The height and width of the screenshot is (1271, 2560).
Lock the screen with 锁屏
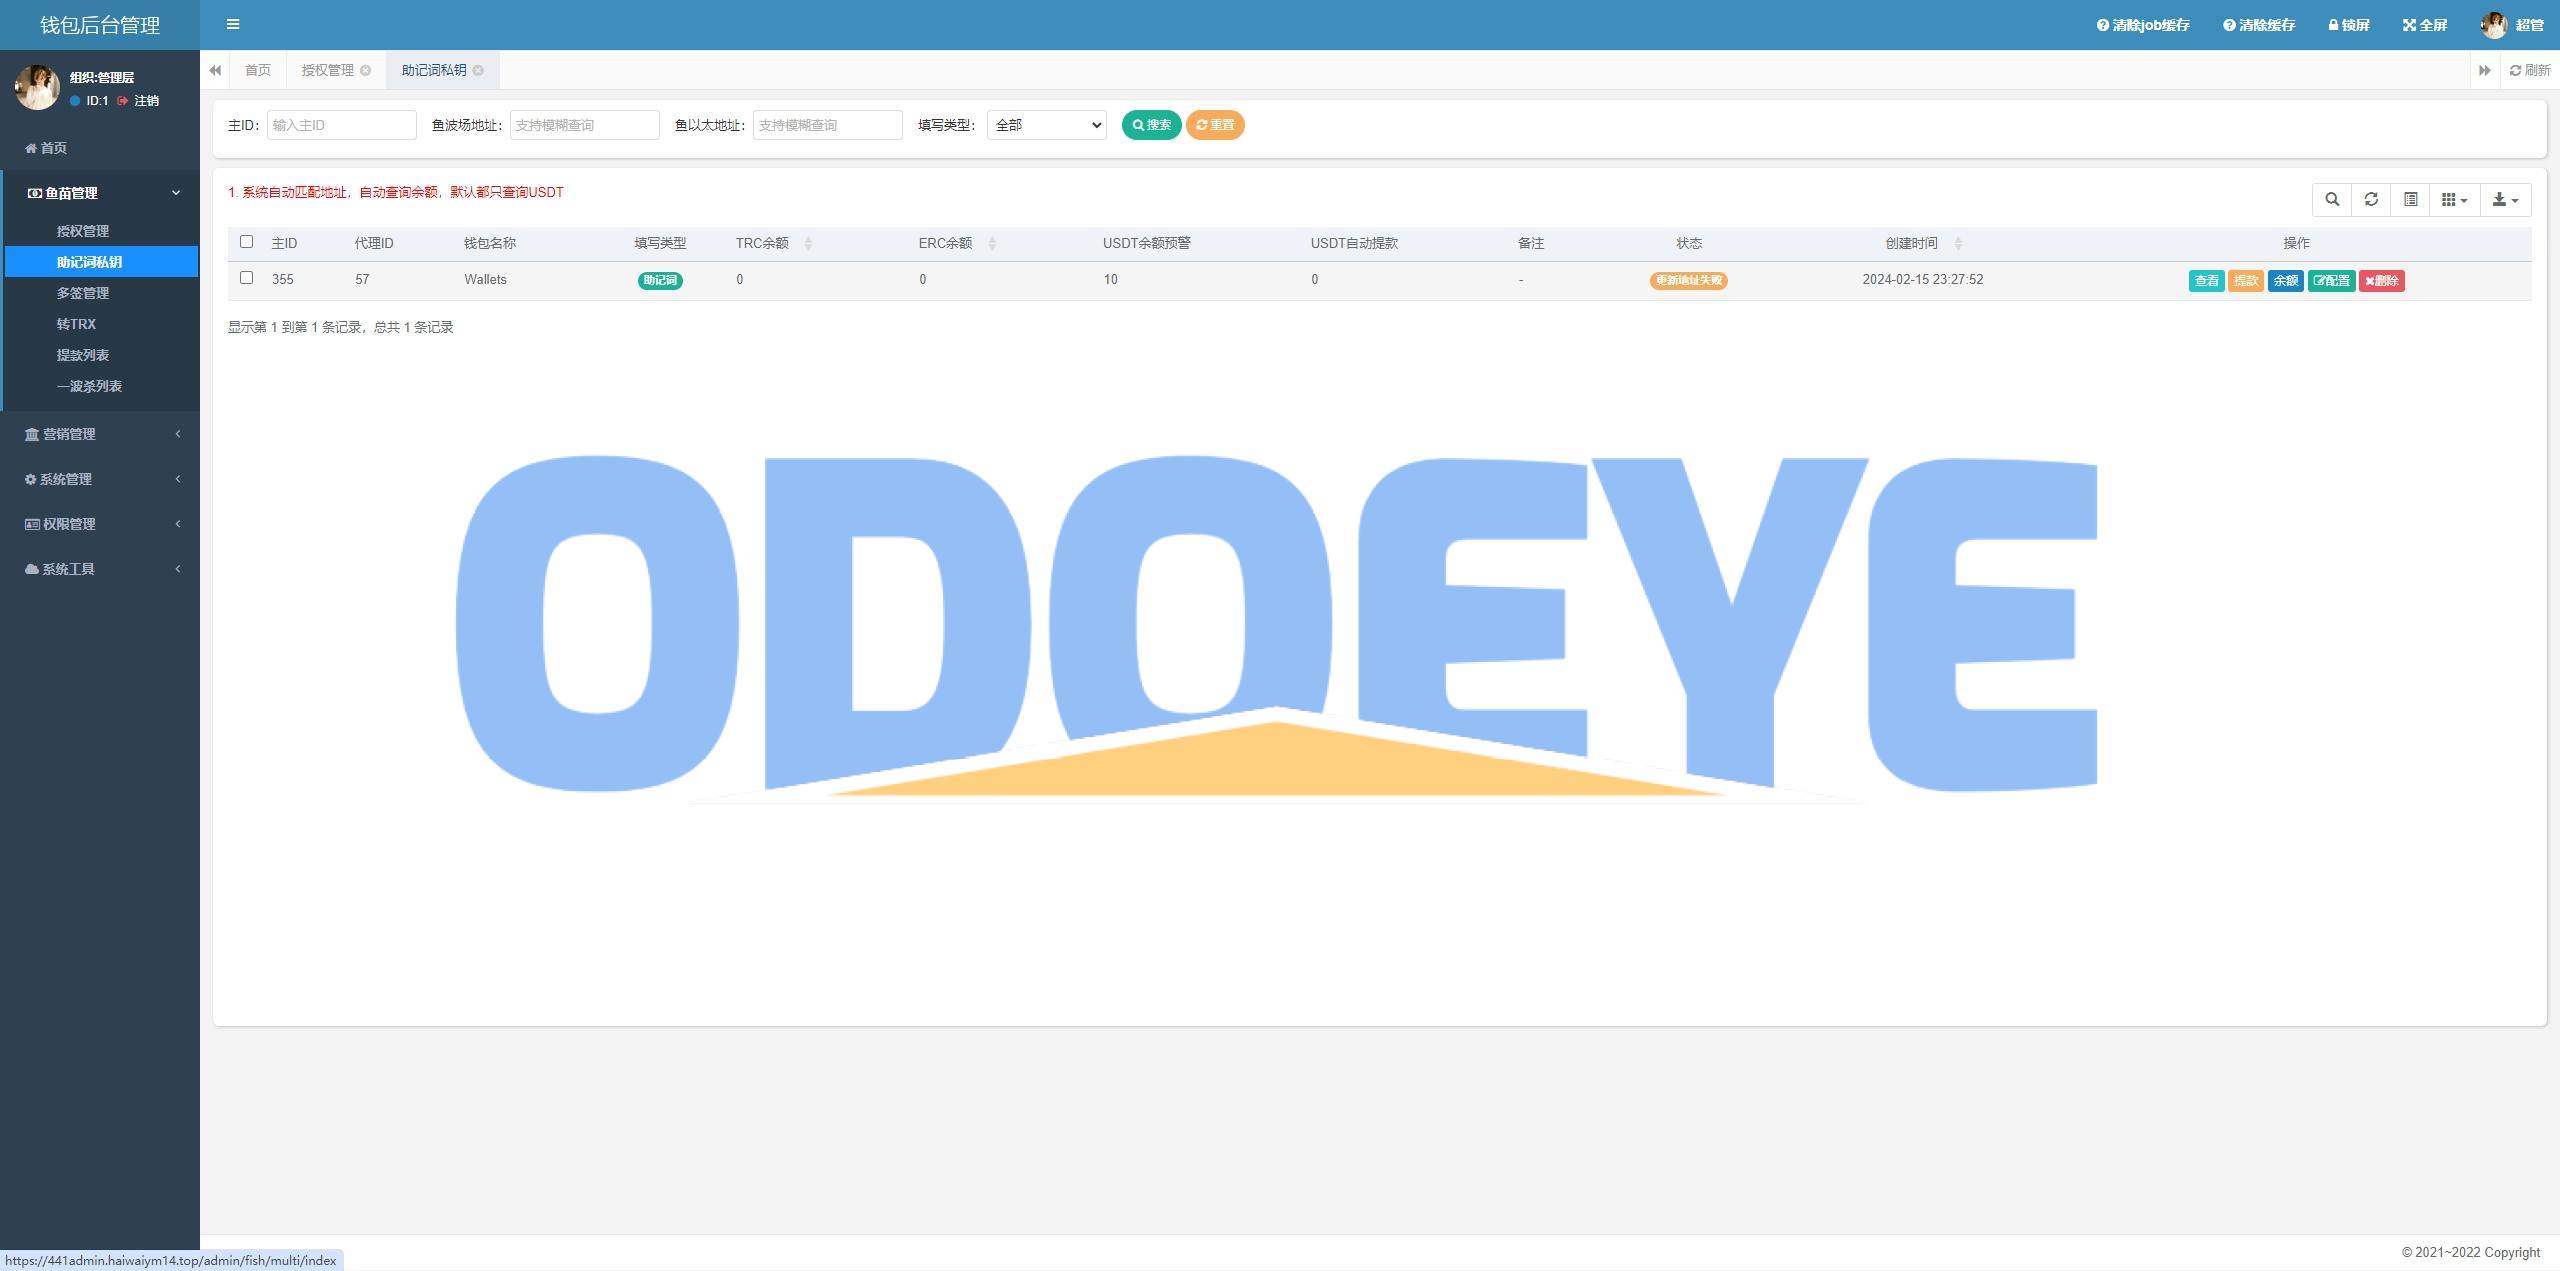(2349, 25)
